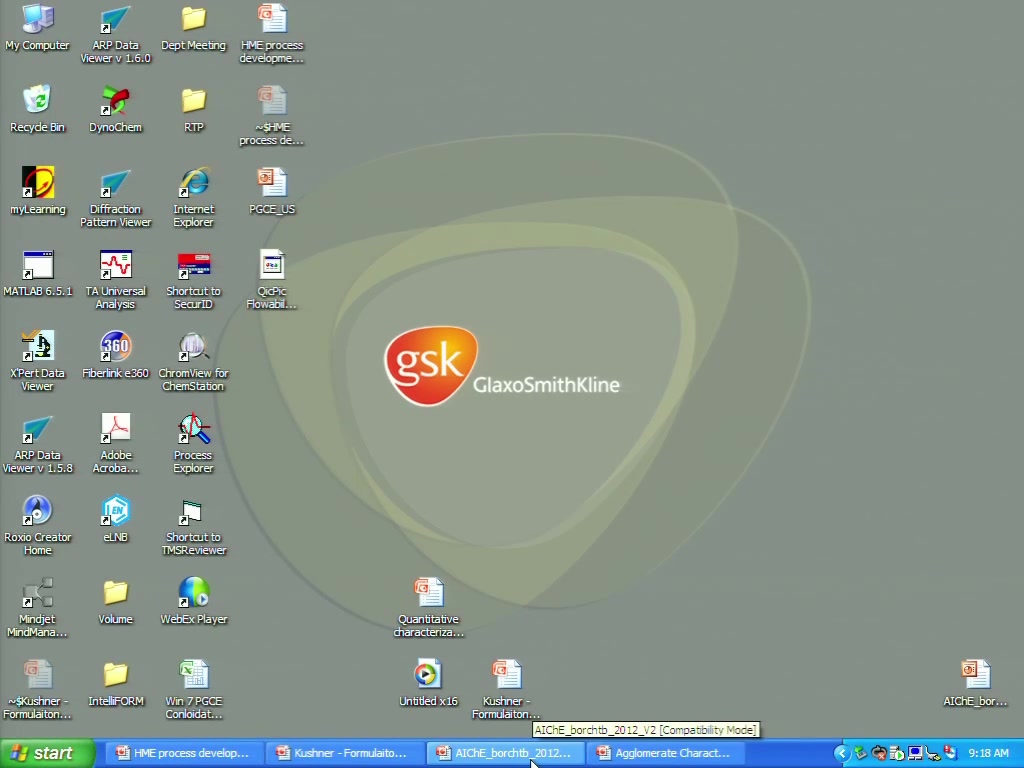Open the Recycle Bin
This screenshot has width=1024, height=768.
(37, 109)
